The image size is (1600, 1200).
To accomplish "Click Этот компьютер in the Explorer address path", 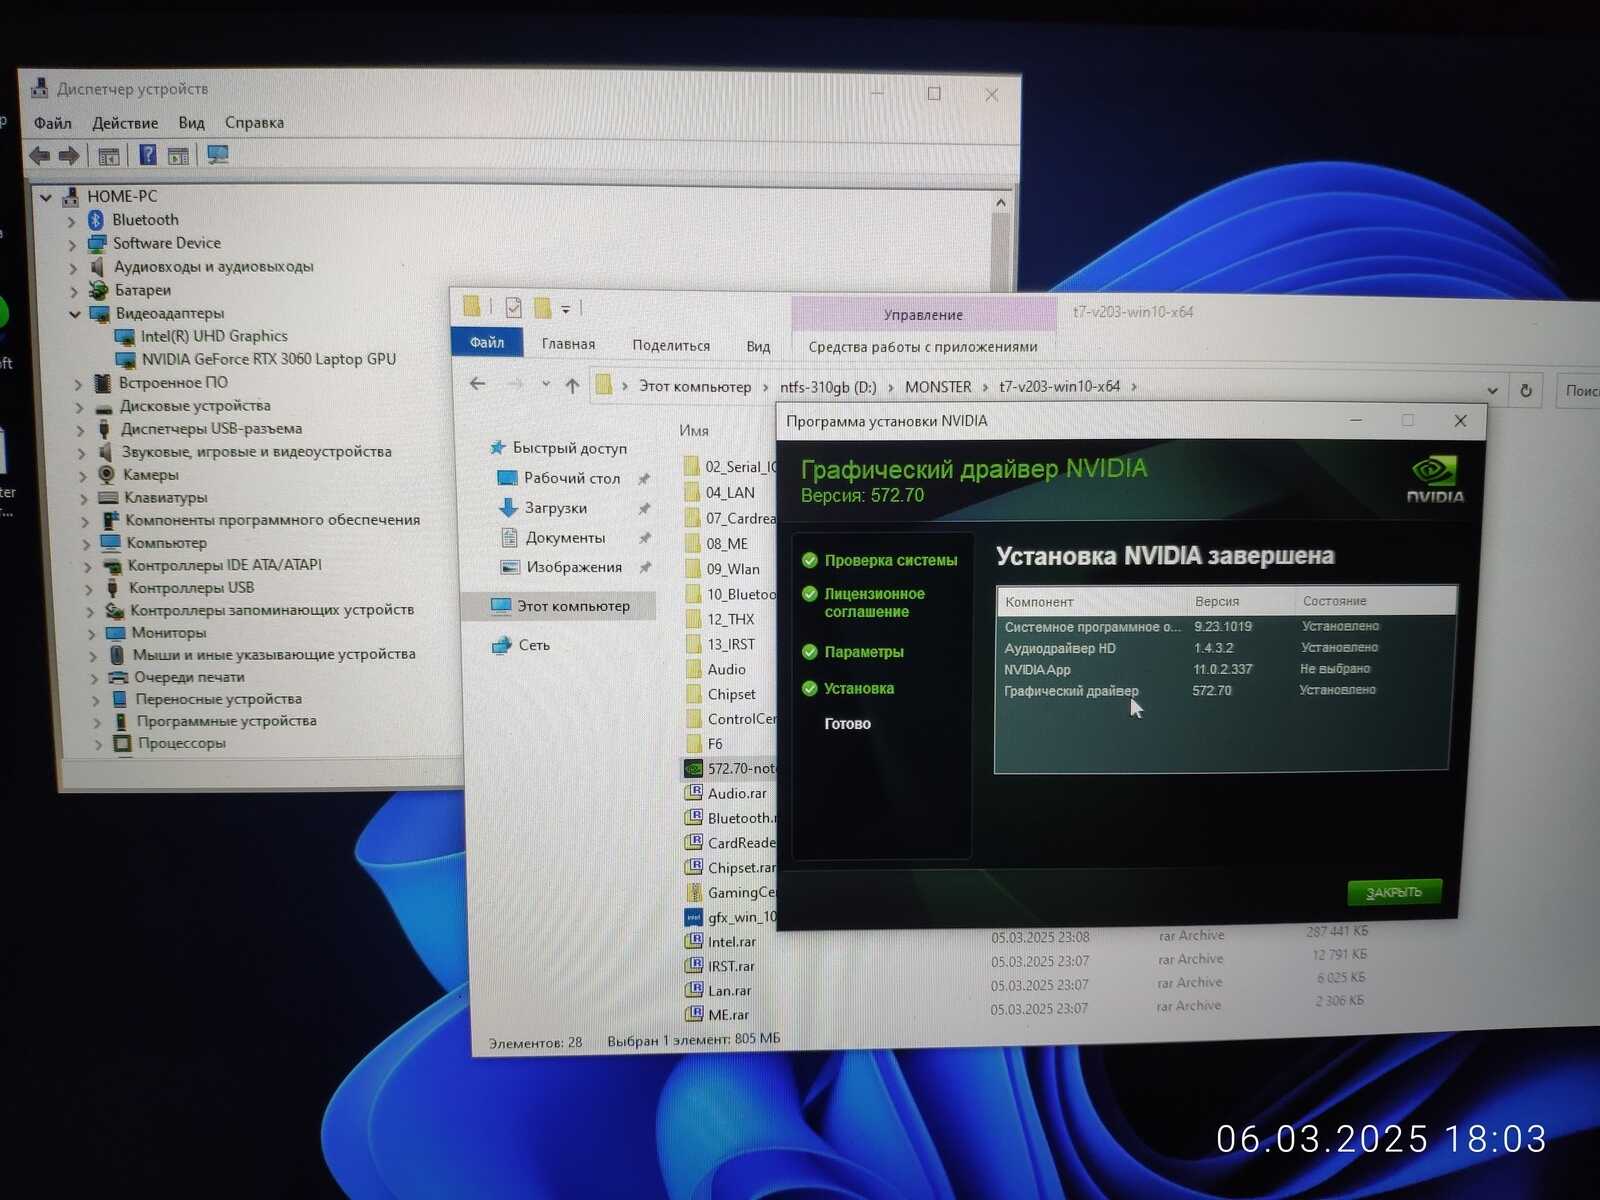I will (695, 386).
